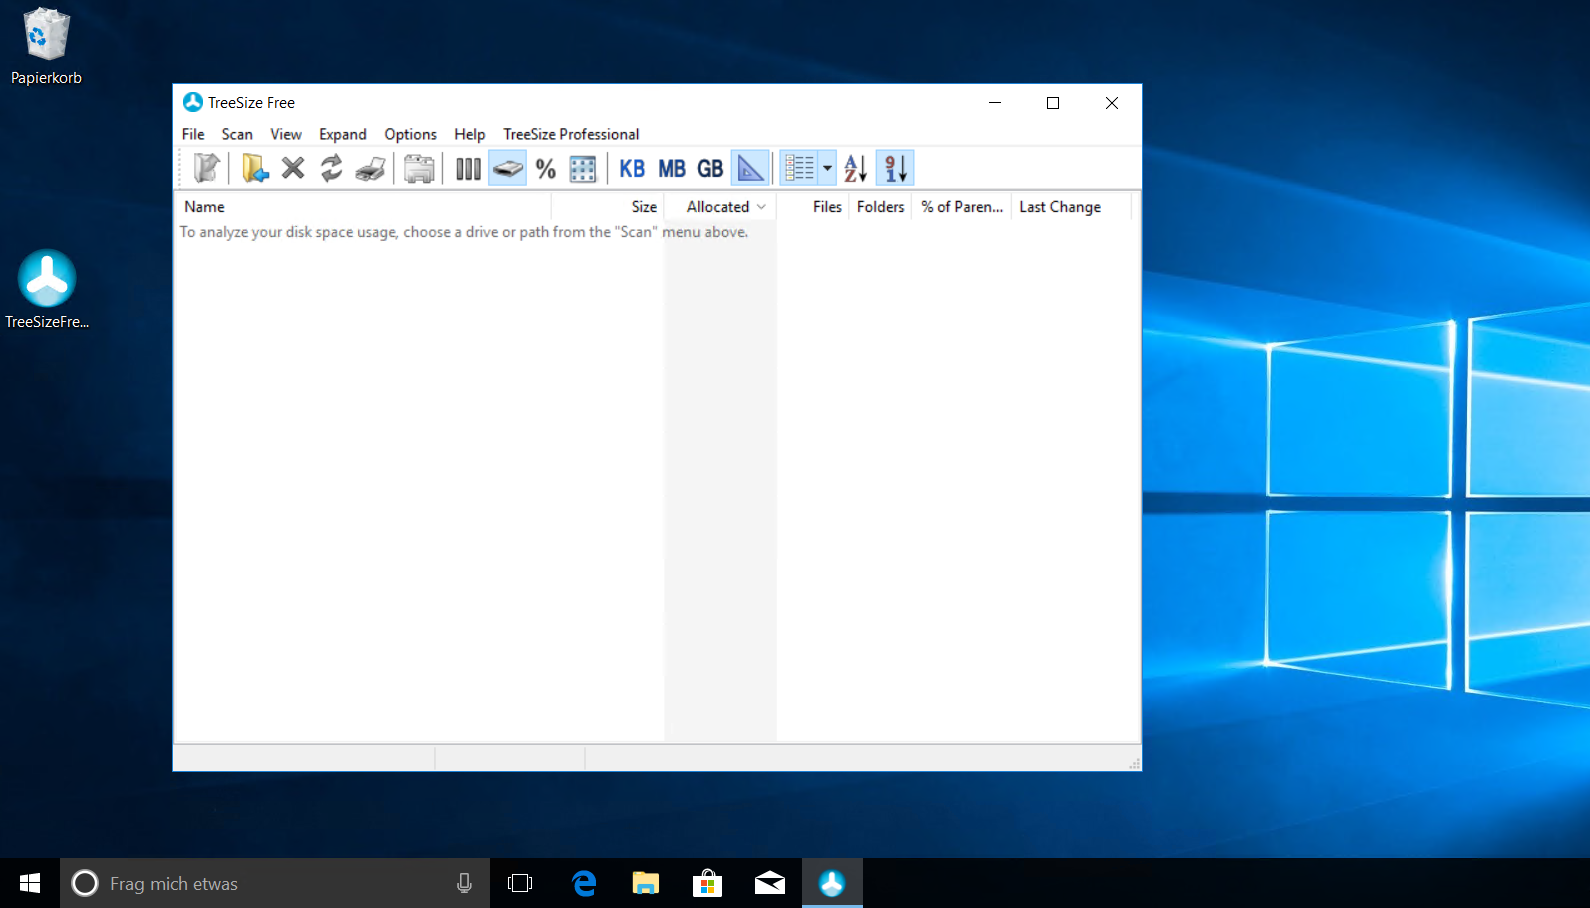Show sizes in MB

[x=672, y=168]
